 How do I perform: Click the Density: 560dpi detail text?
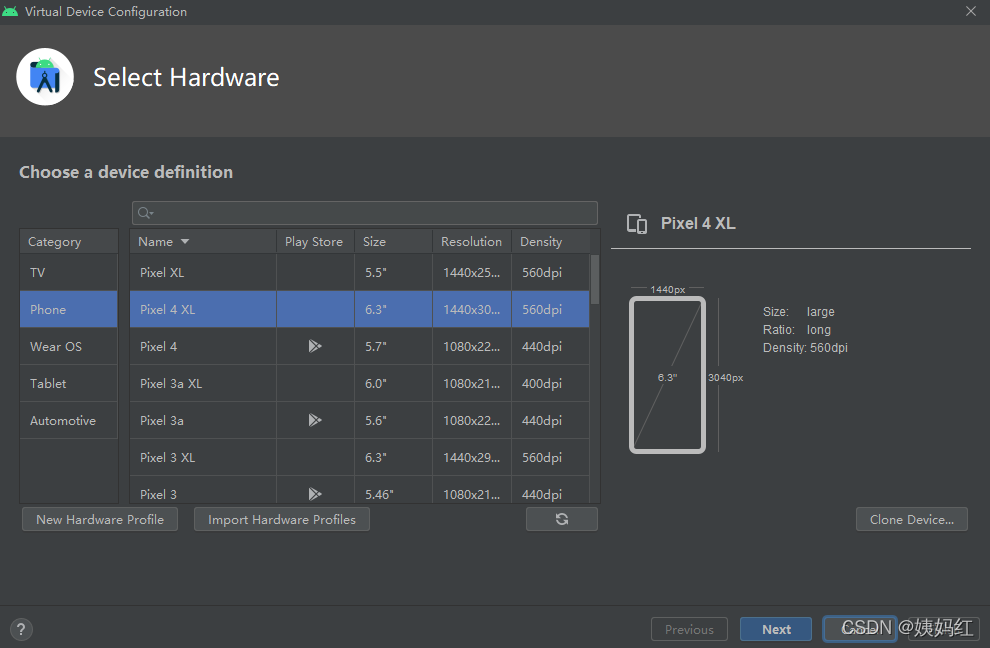click(x=805, y=347)
